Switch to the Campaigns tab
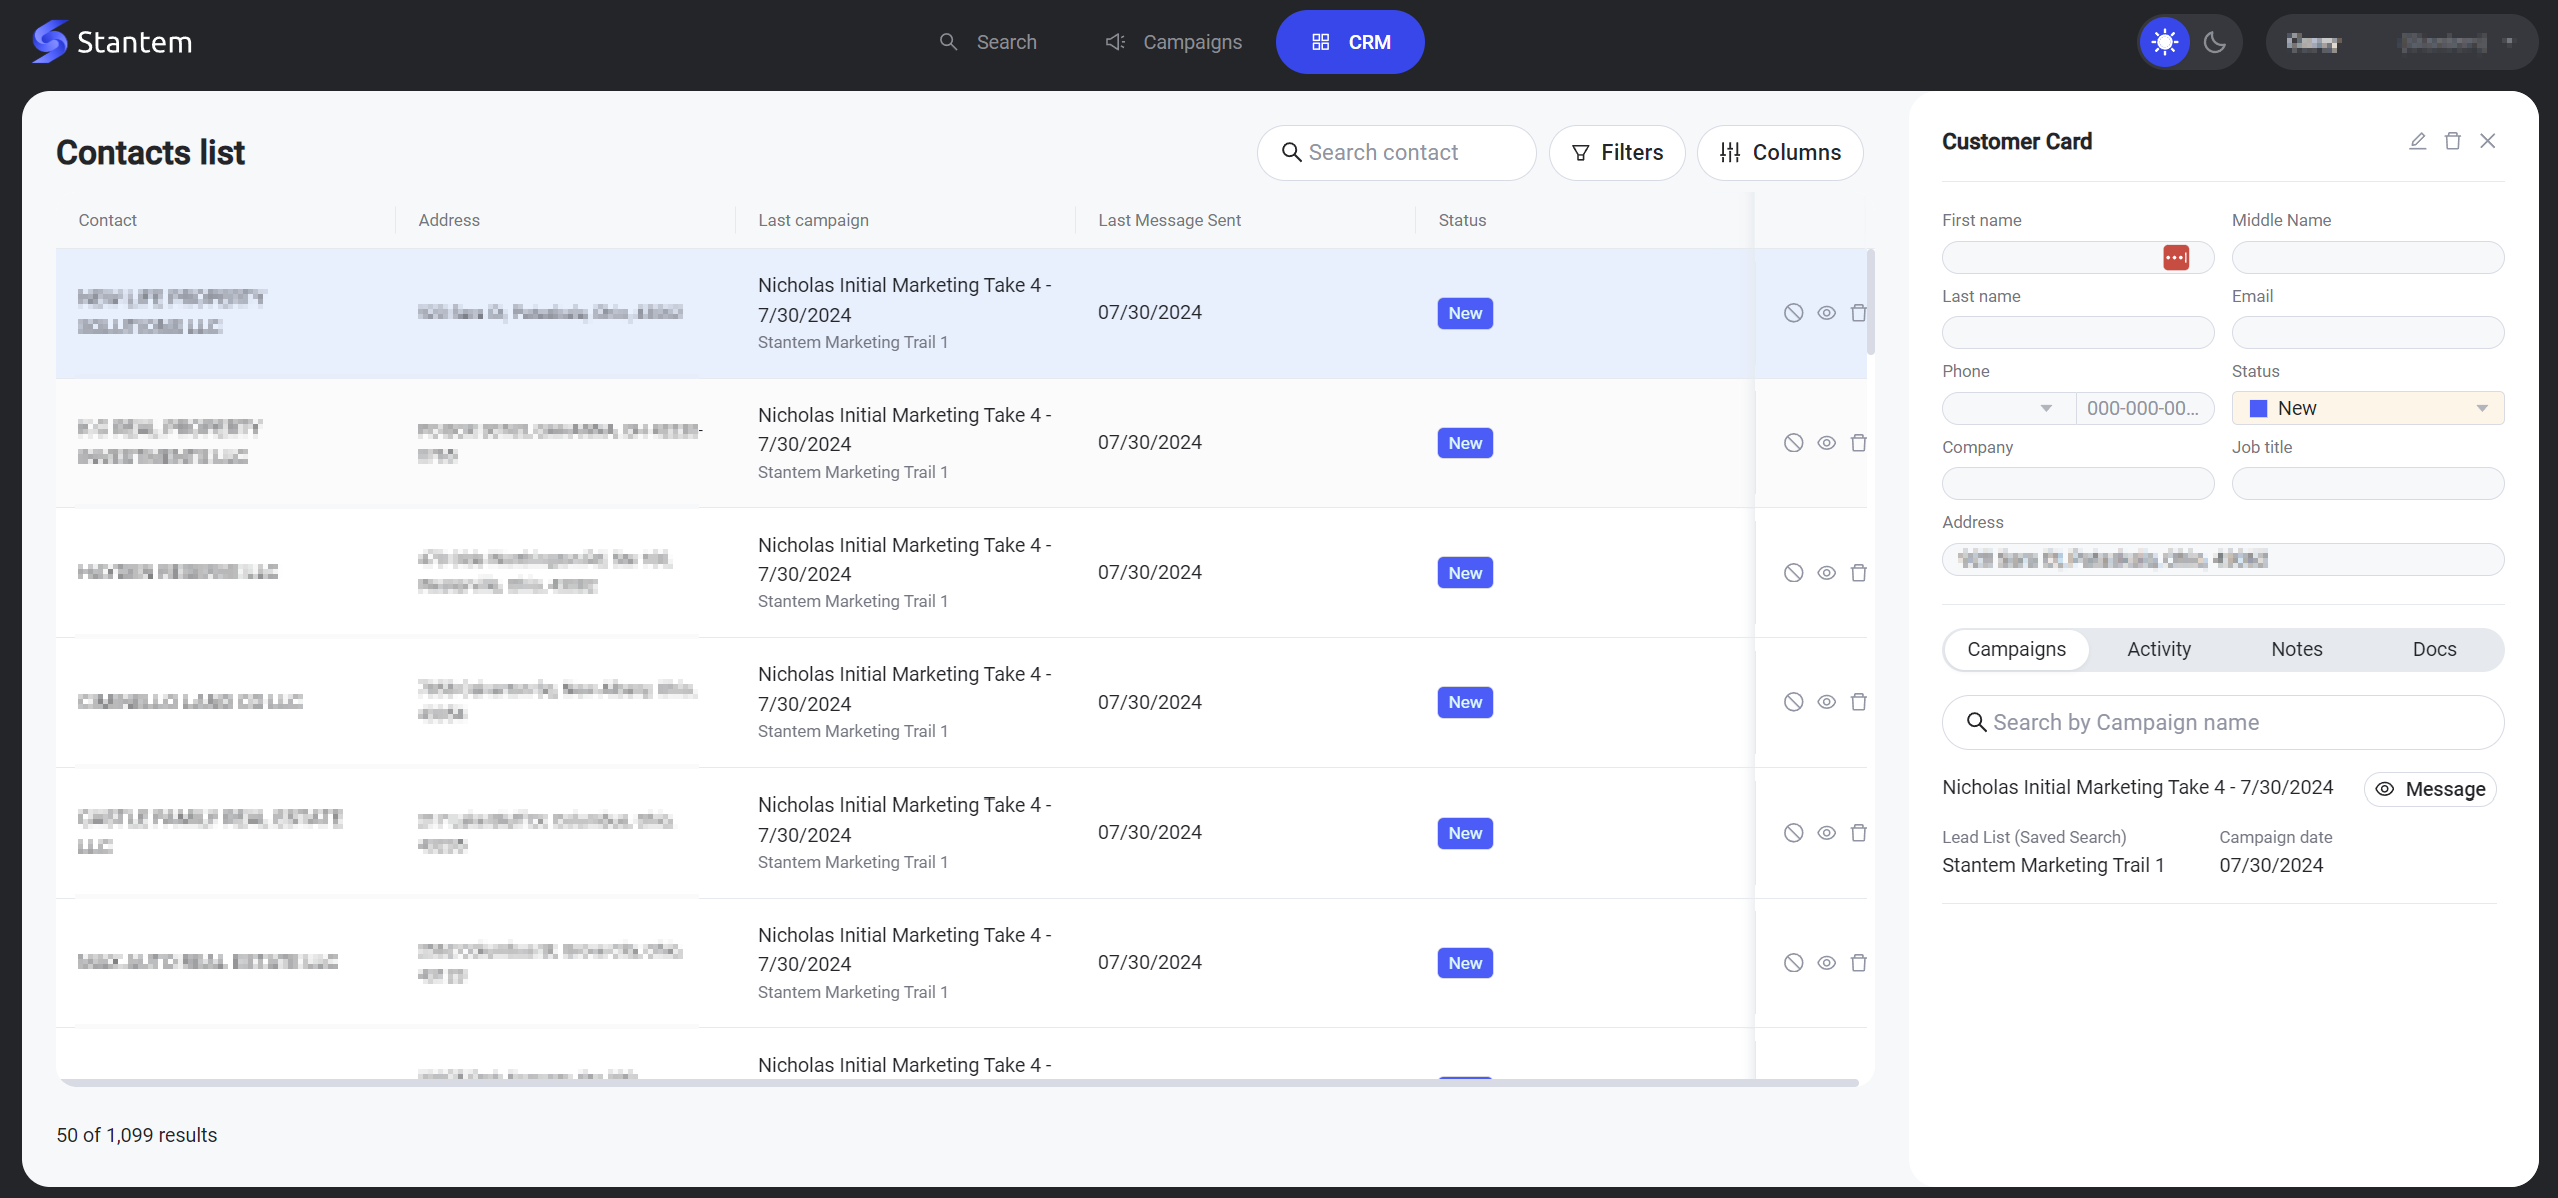 (2016, 650)
